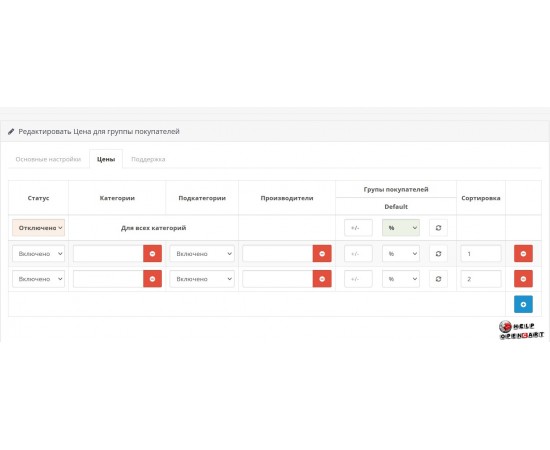Click +/- field in sort row 2

click(358, 279)
